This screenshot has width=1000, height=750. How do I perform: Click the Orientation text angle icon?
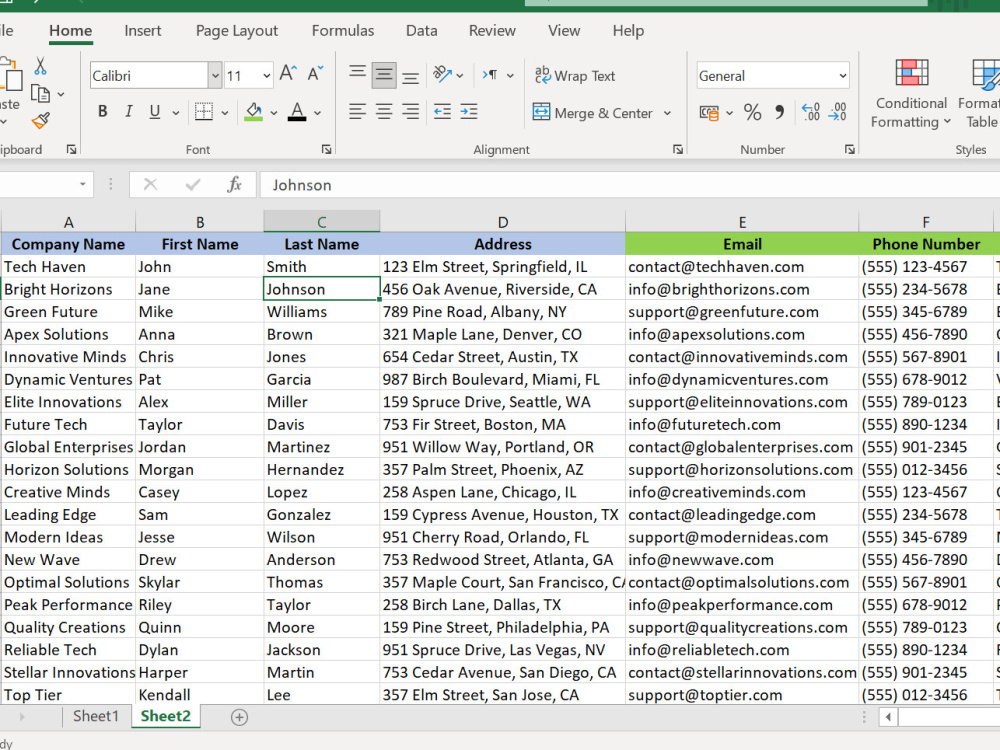443,74
